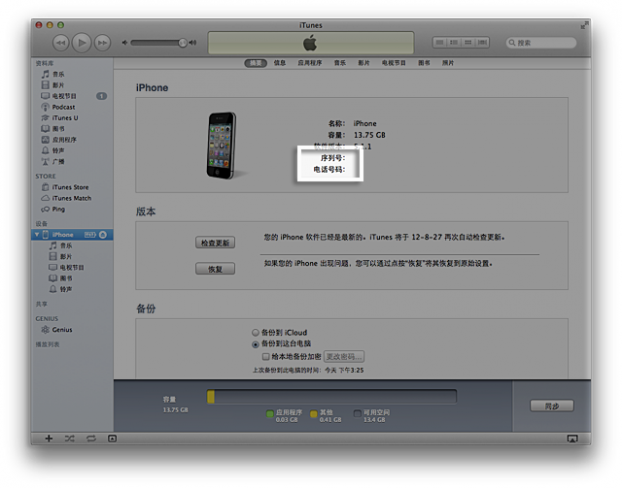
Task: Switch to the 应用程序 tab
Action: tap(310, 63)
